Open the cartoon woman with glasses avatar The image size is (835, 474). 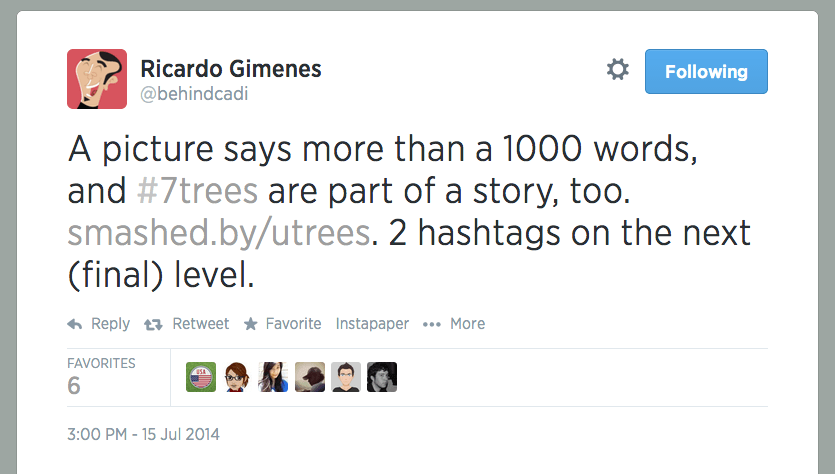point(237,377)
